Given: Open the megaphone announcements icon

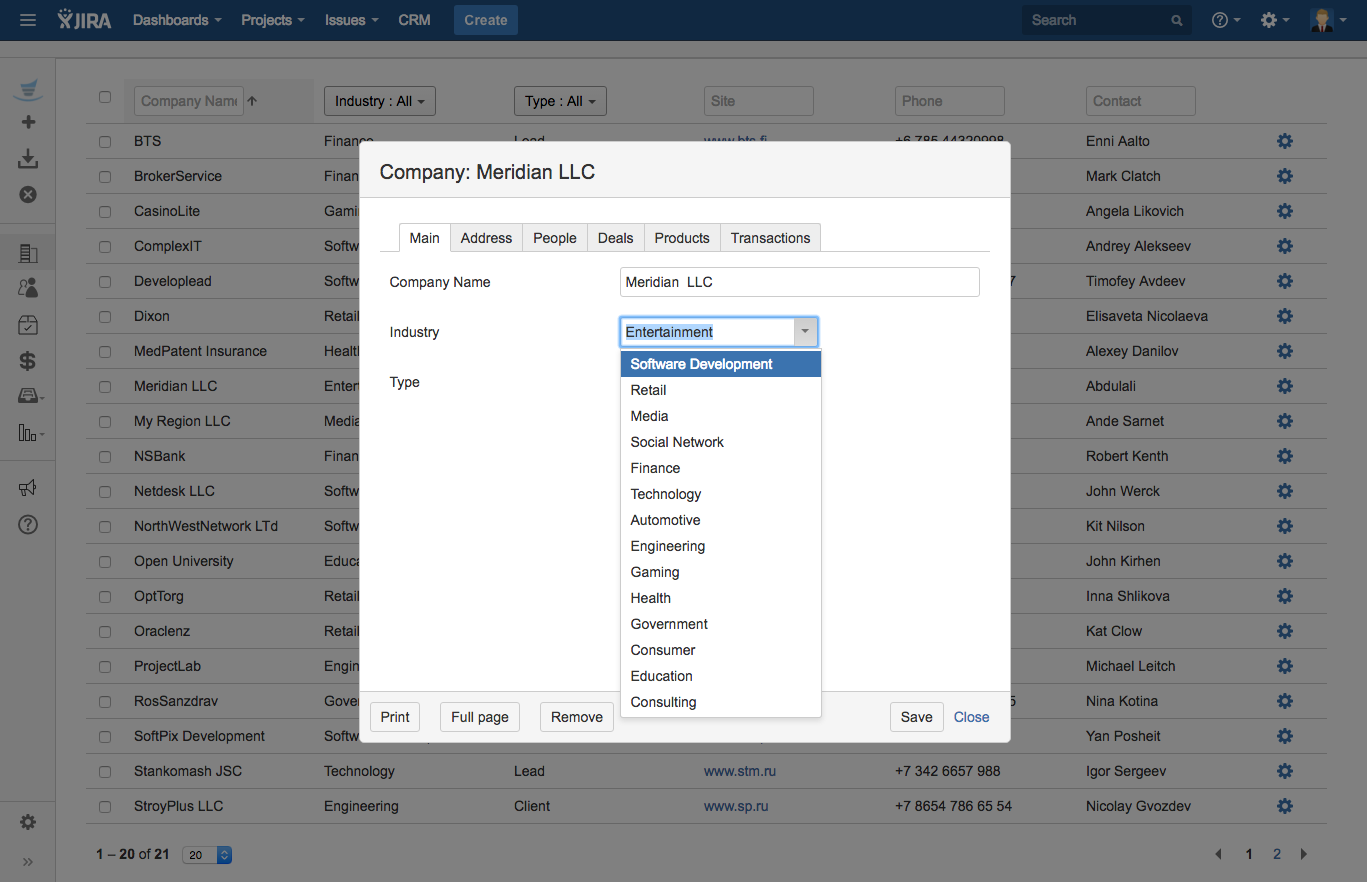Looking at the screenshot, I should click(x=28, y=488).
